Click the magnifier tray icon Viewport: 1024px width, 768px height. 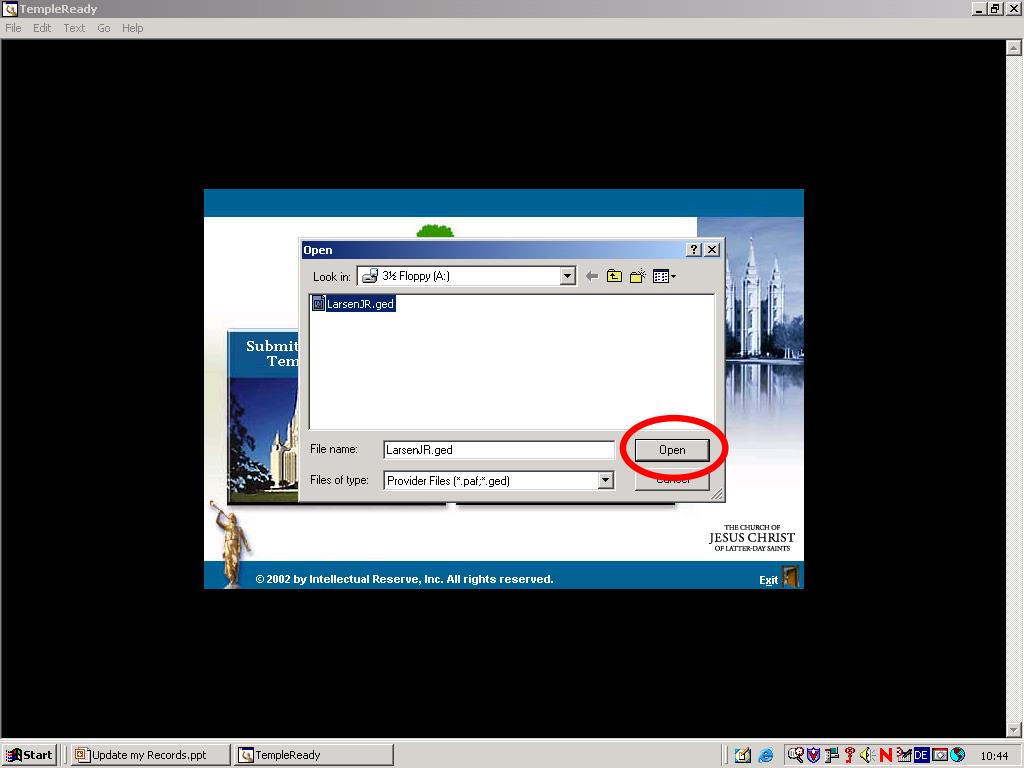click(x=795, y=756)
